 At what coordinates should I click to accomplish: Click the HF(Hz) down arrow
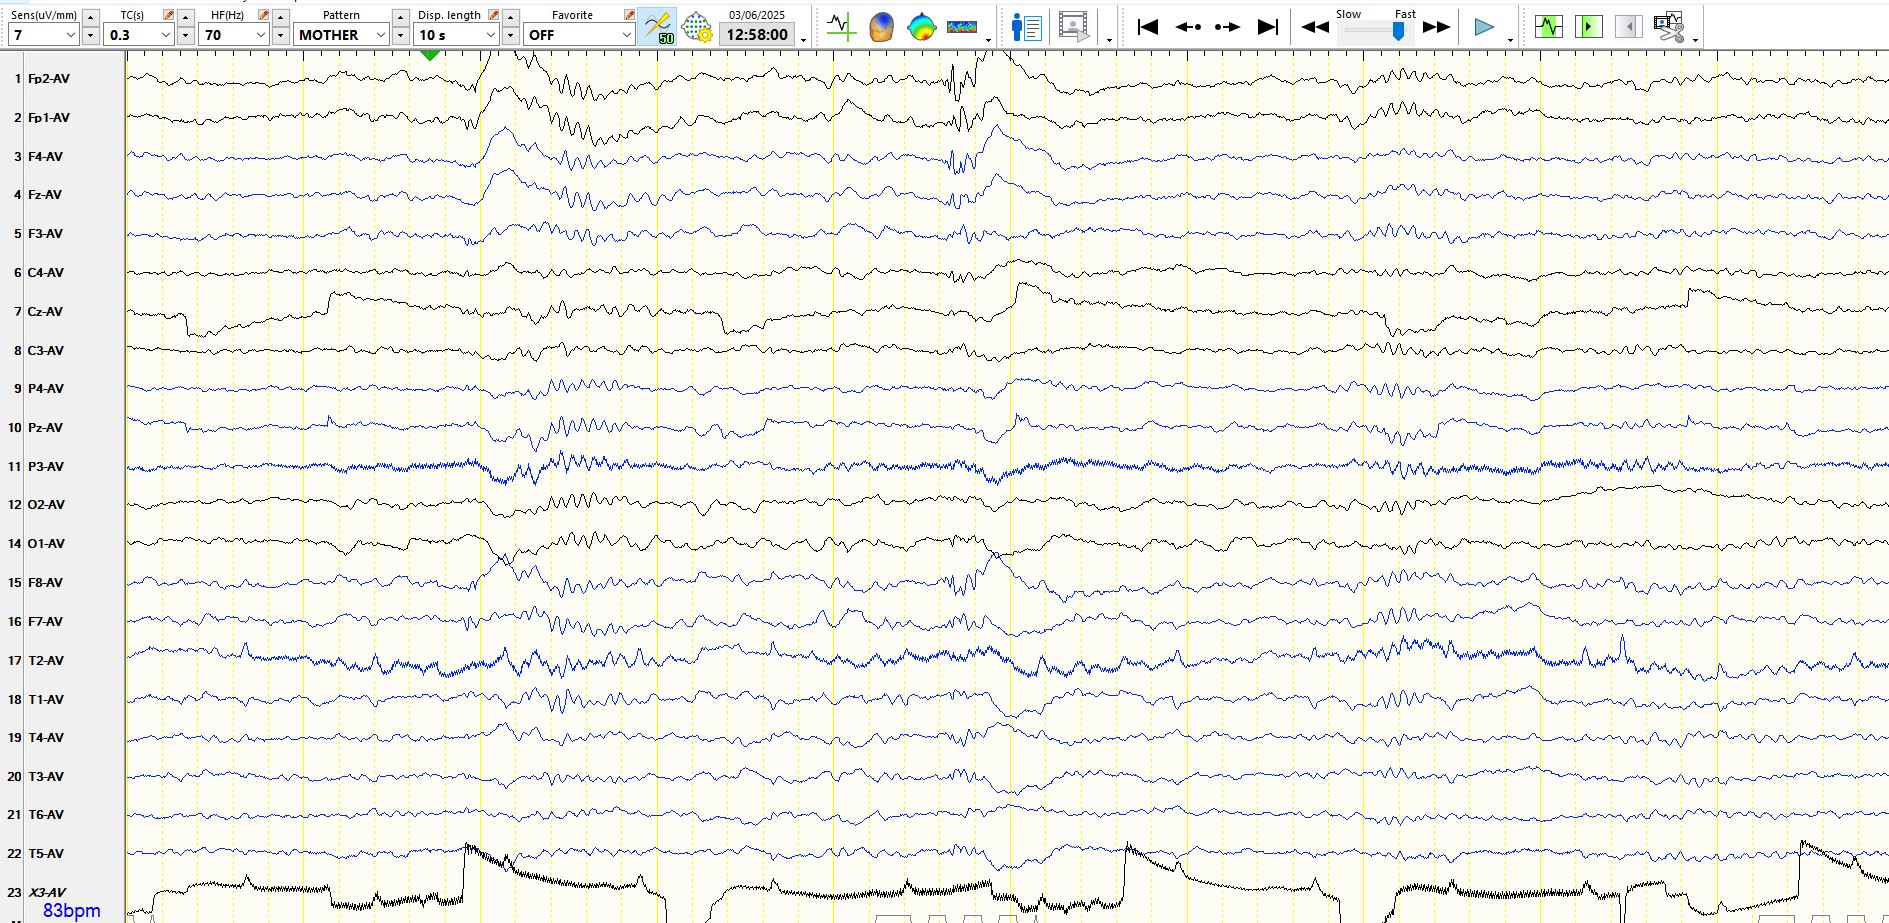pyautogui.click(x=281, y=36)
